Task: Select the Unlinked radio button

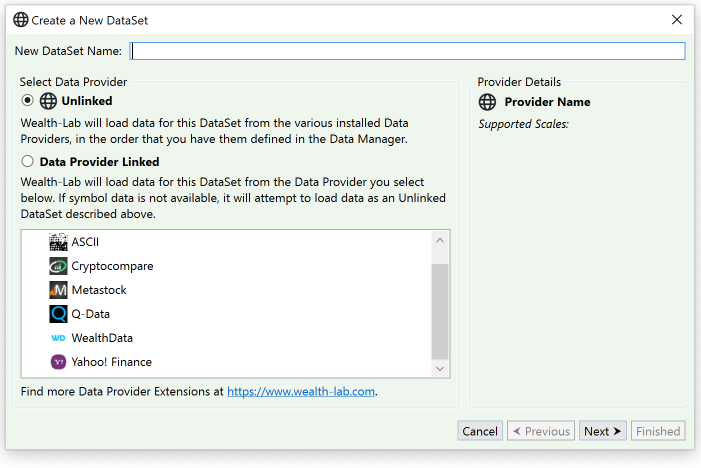Action: click(27, 101)
